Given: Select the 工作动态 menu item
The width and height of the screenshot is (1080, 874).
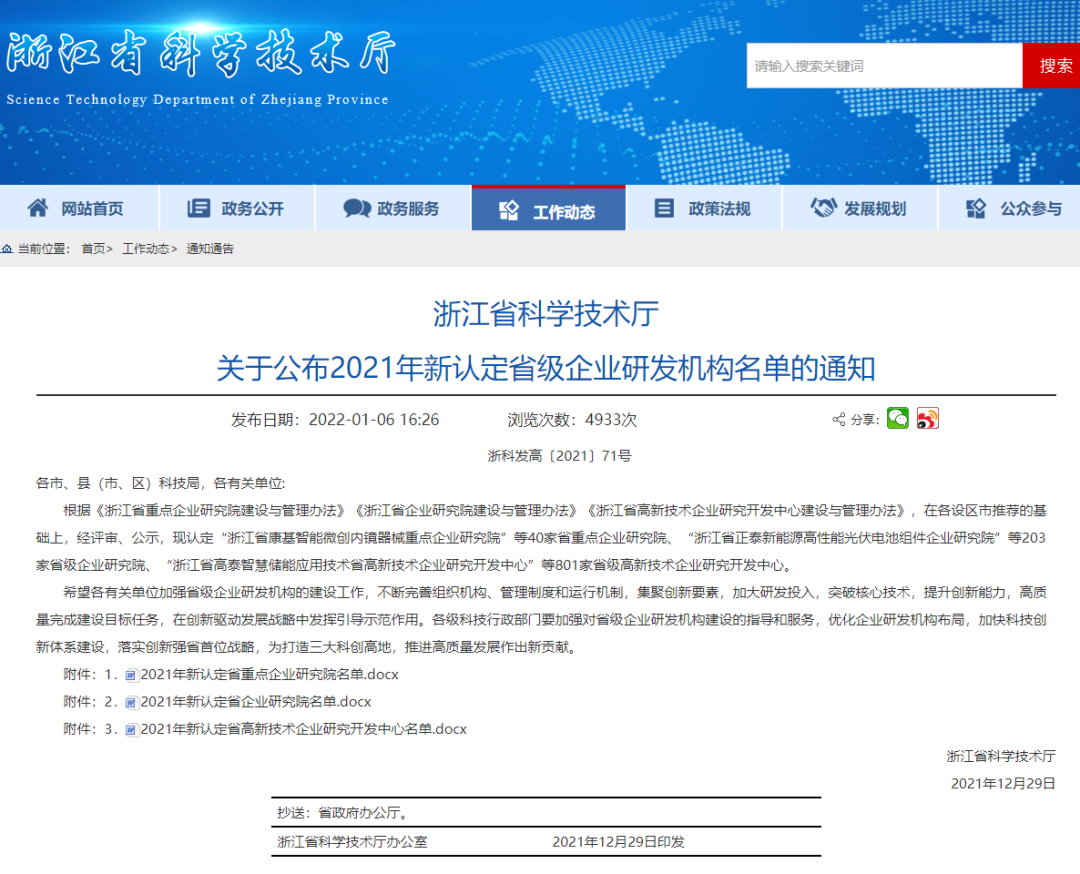Looking at the screenshot, I should (x=548, y=208).
